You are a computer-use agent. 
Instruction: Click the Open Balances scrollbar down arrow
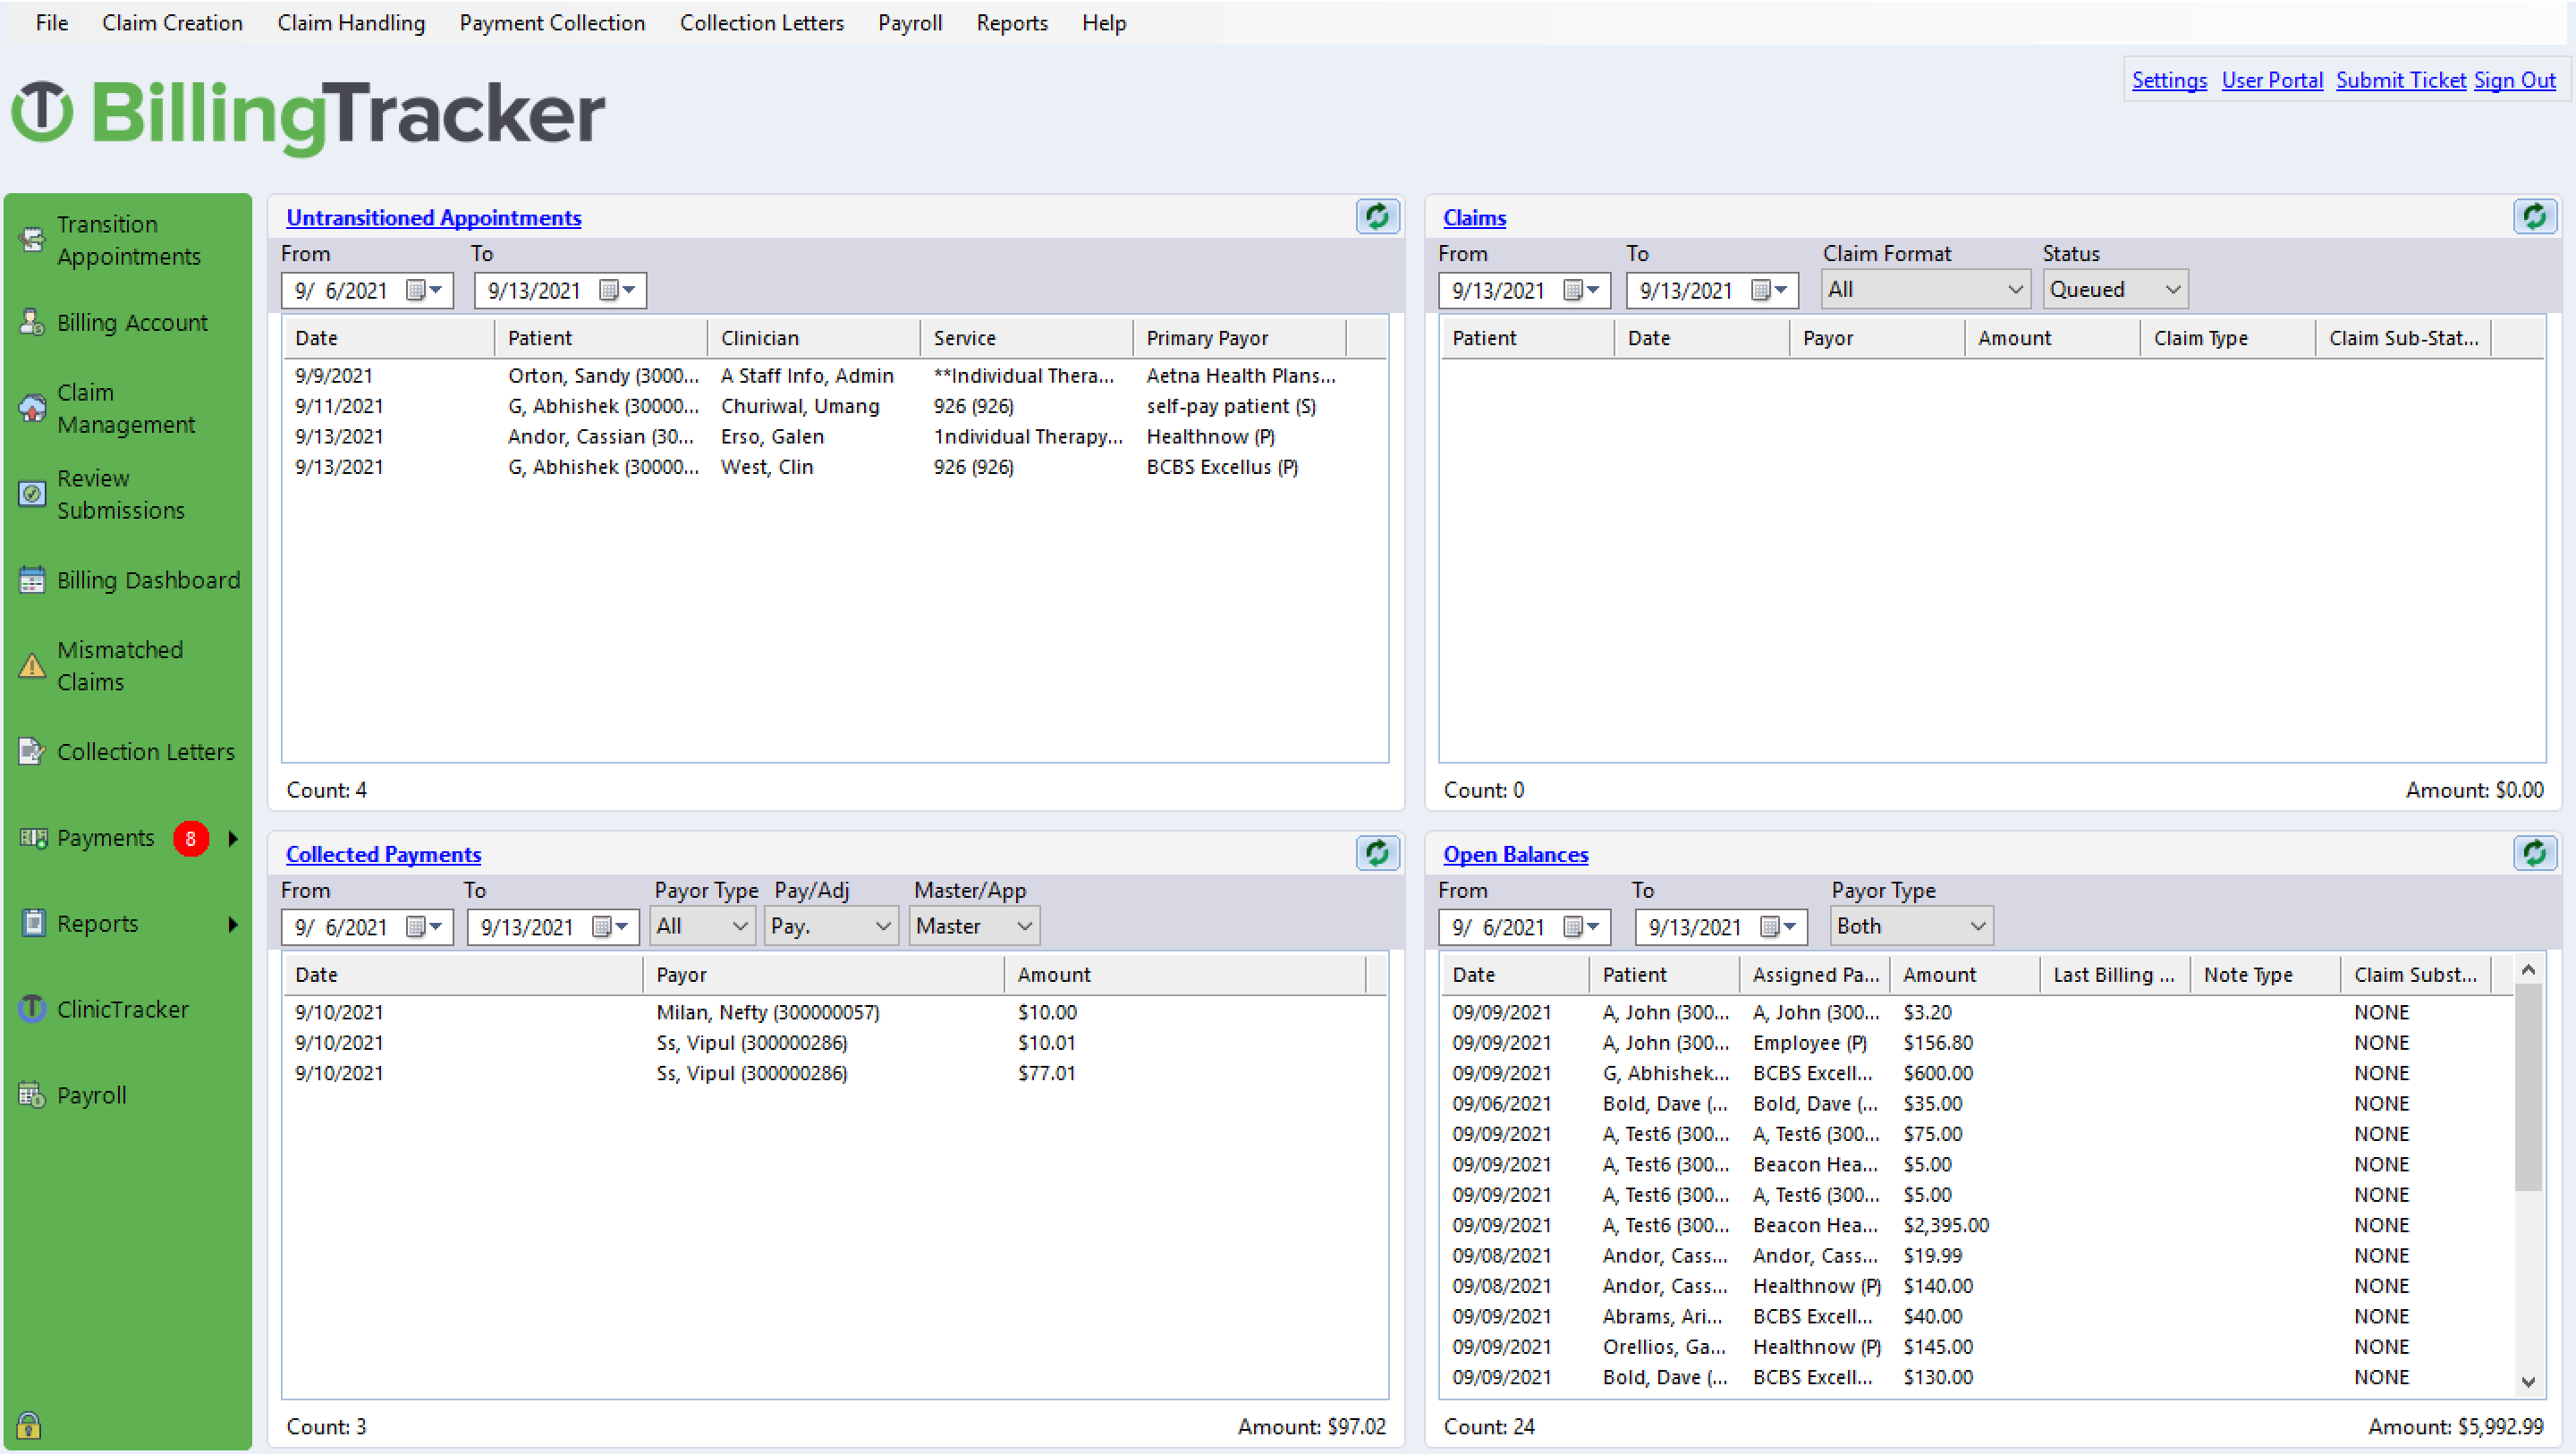click(2528, 1381)
